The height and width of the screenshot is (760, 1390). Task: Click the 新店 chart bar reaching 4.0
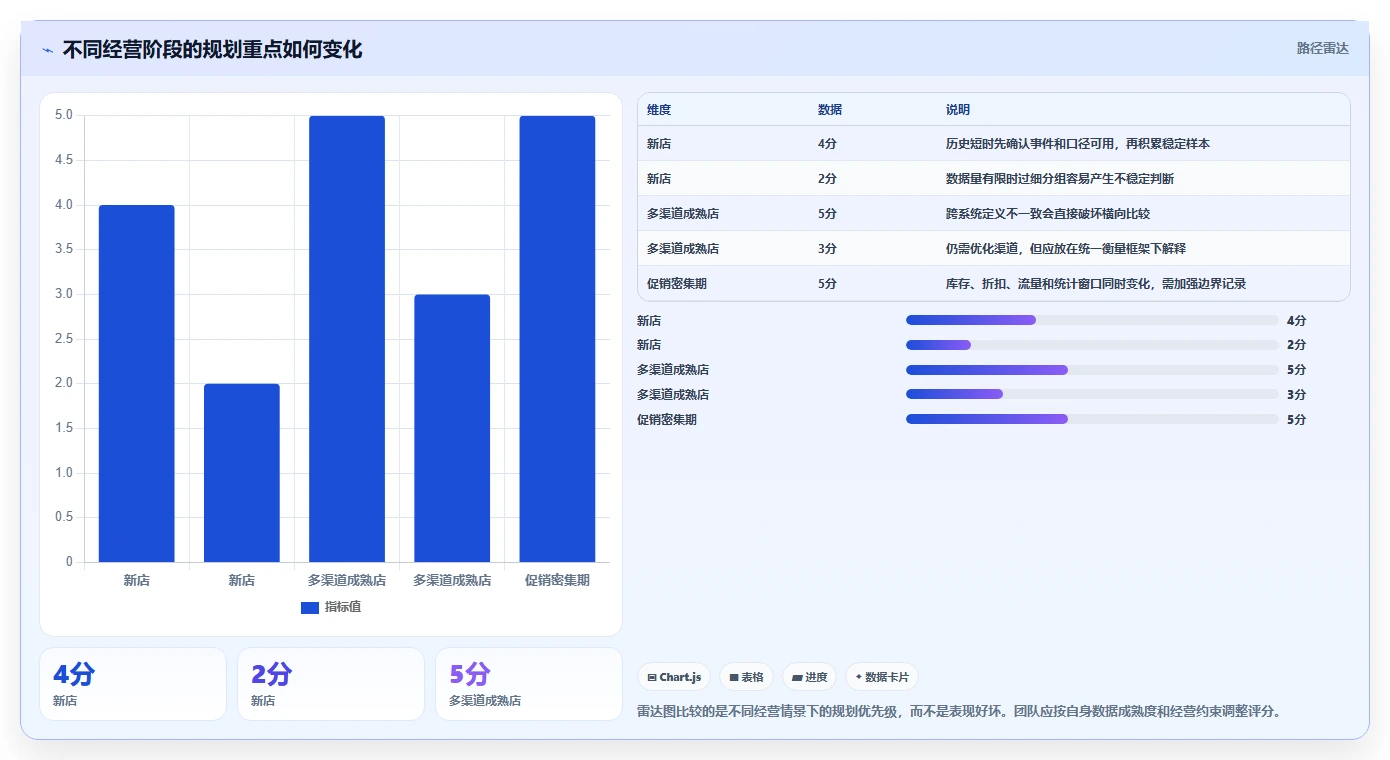[137, 384]
